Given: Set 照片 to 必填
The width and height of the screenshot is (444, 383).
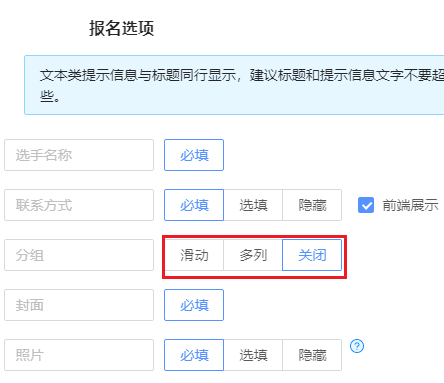Looking at the screenshot, I should 194,355.
